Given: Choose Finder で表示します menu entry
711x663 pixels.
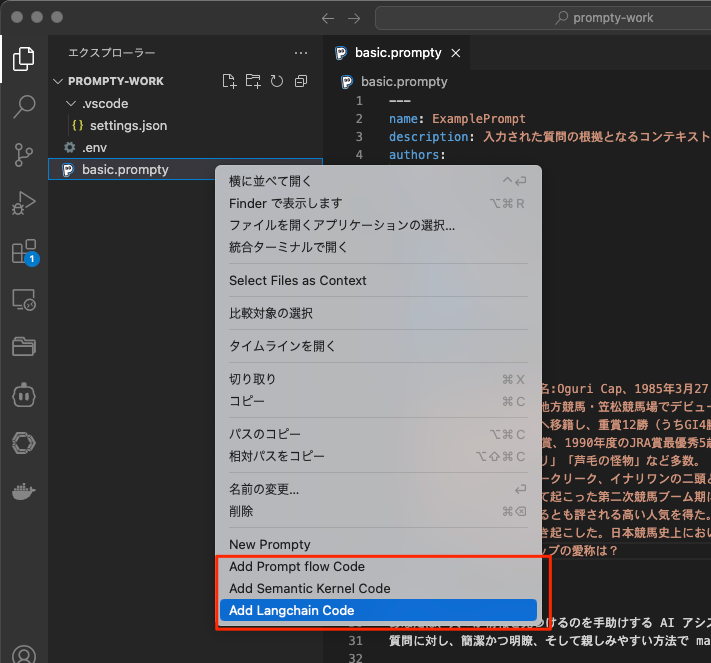Looking at the screenshot, I should [378, 204].
